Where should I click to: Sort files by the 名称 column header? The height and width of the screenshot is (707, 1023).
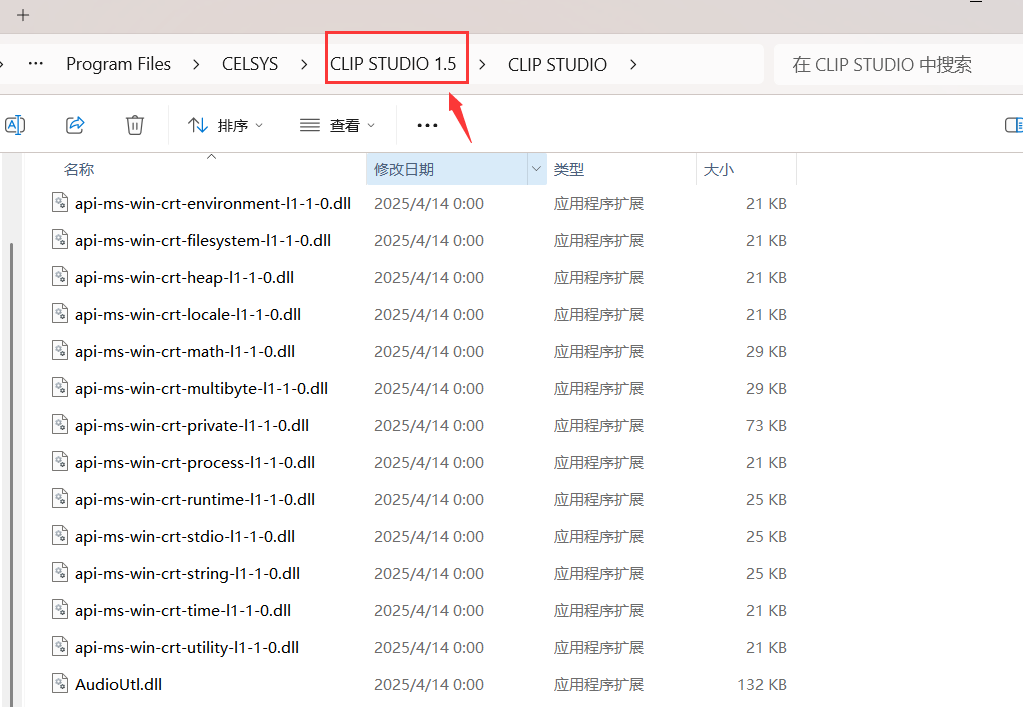78,168
